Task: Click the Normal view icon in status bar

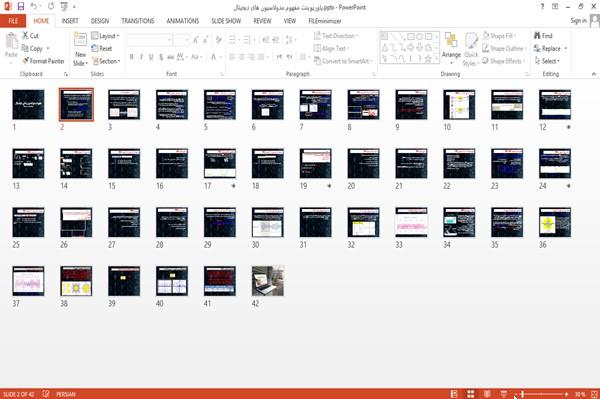Action: [x=454, y=394]
